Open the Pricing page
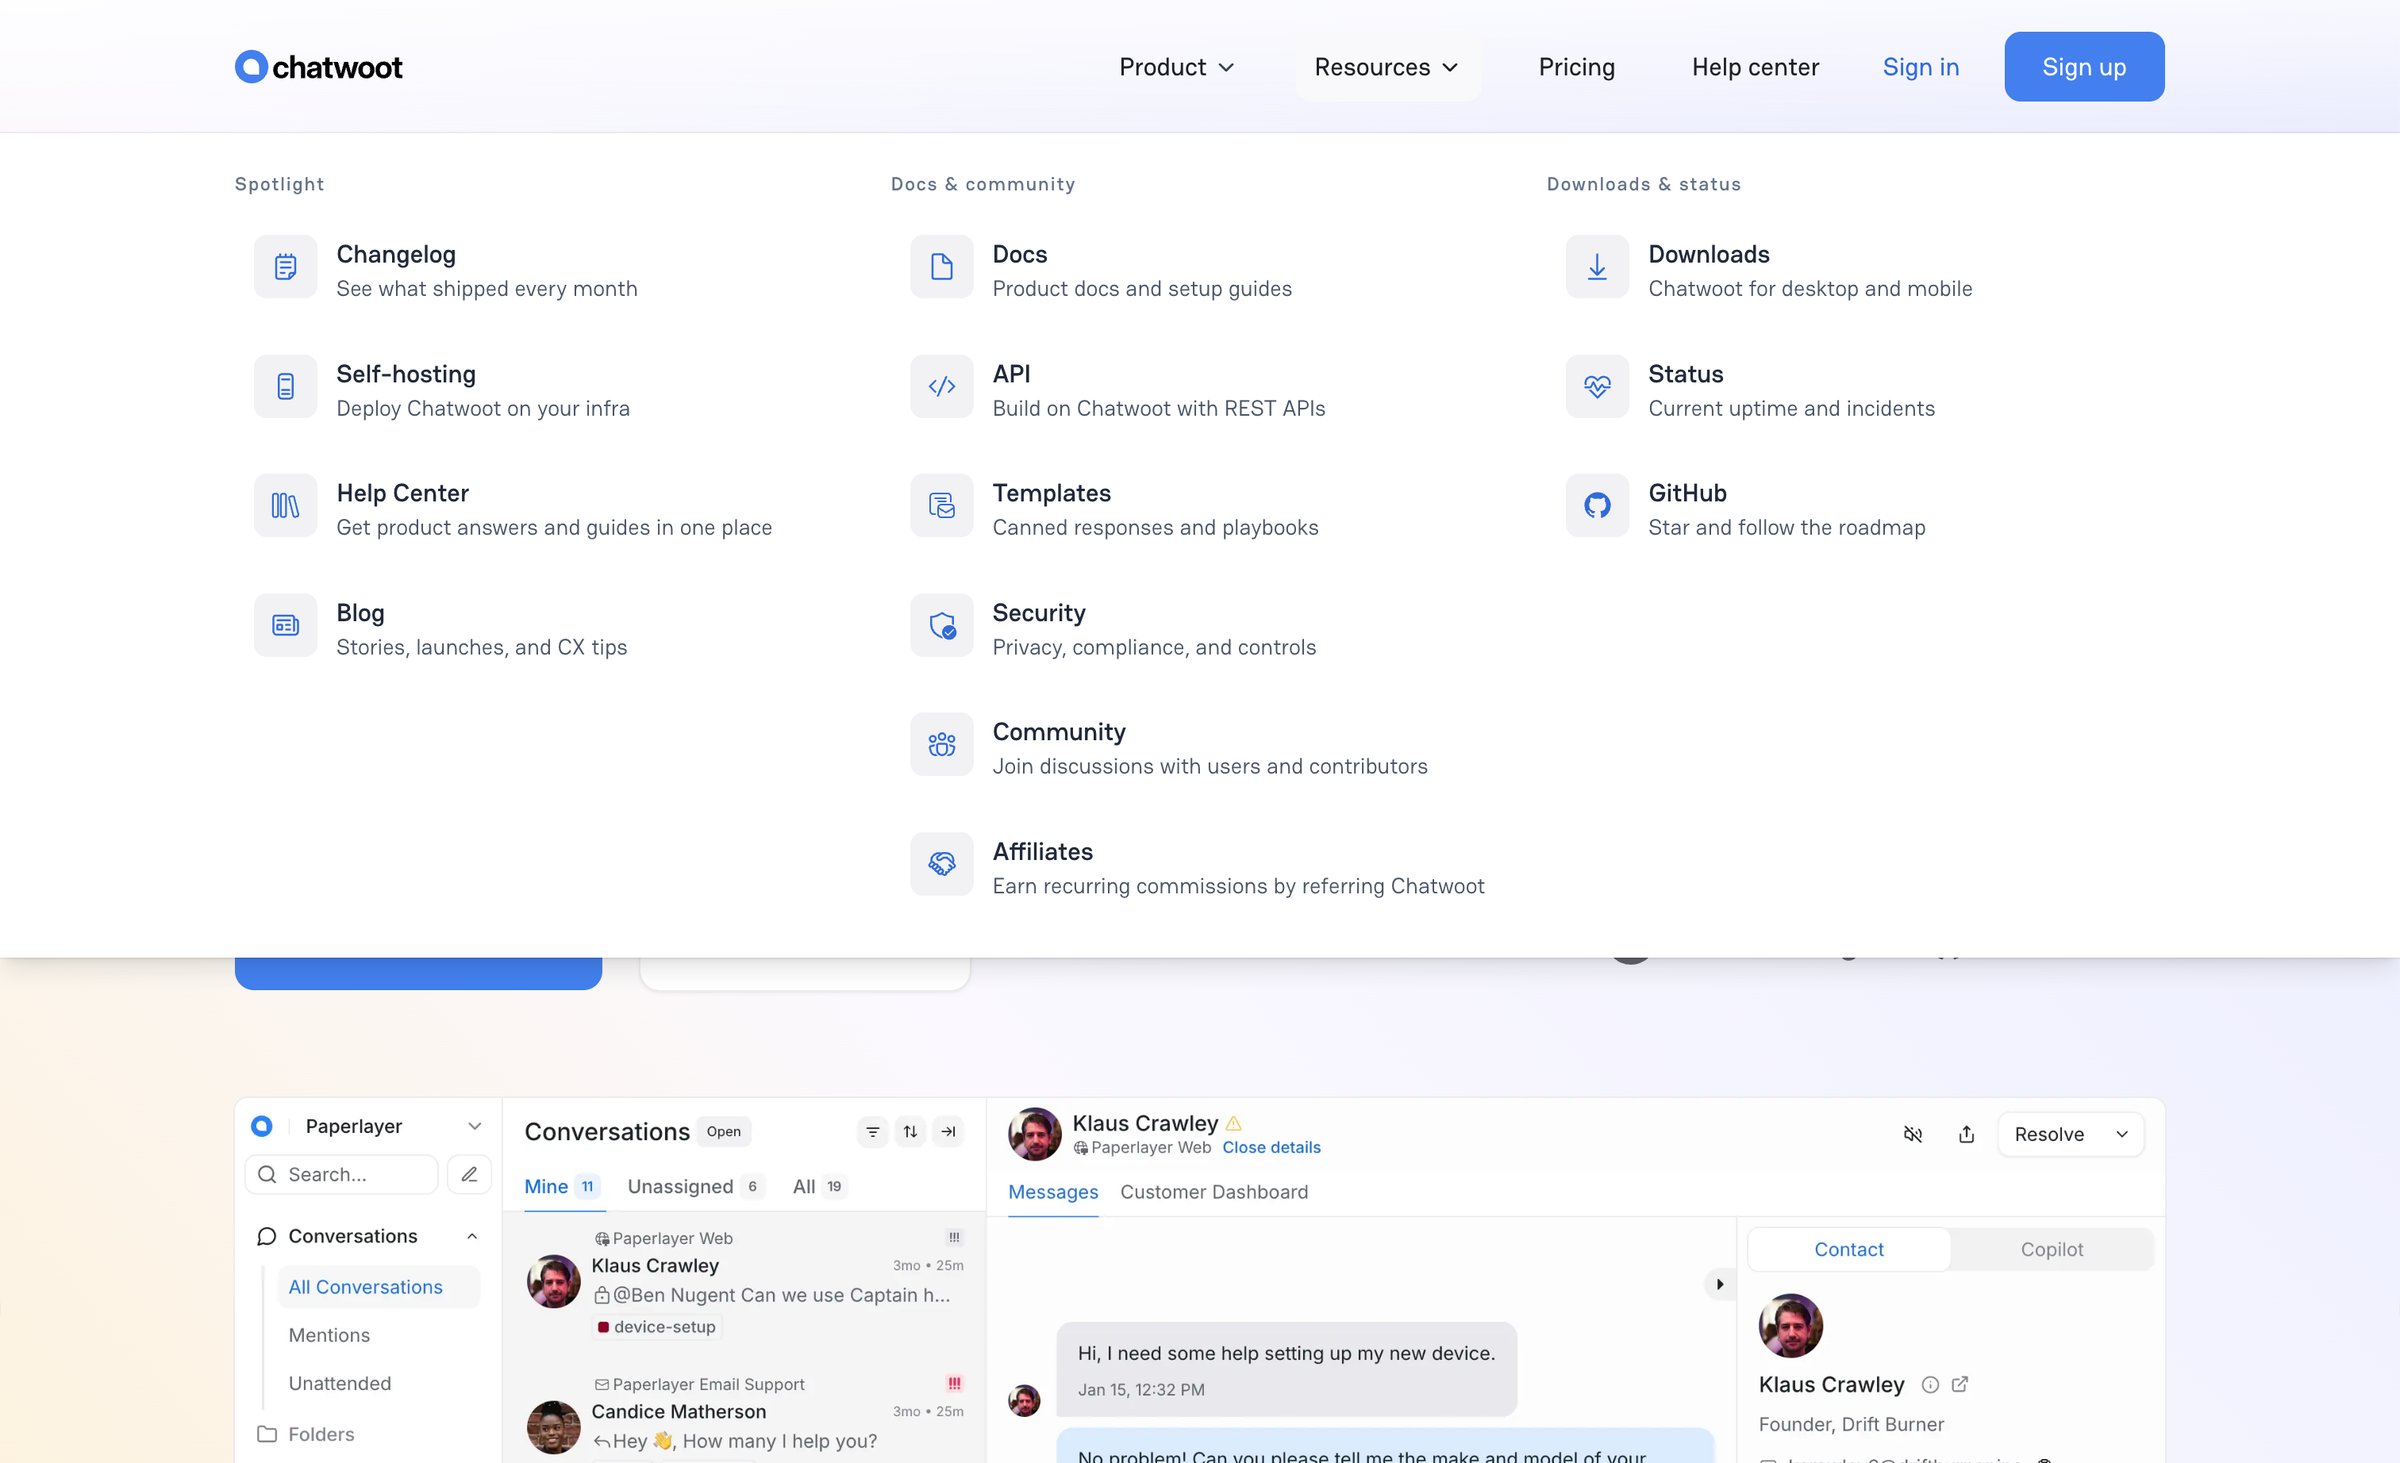This screenshot has height=1463, width=2400. 1576,67
